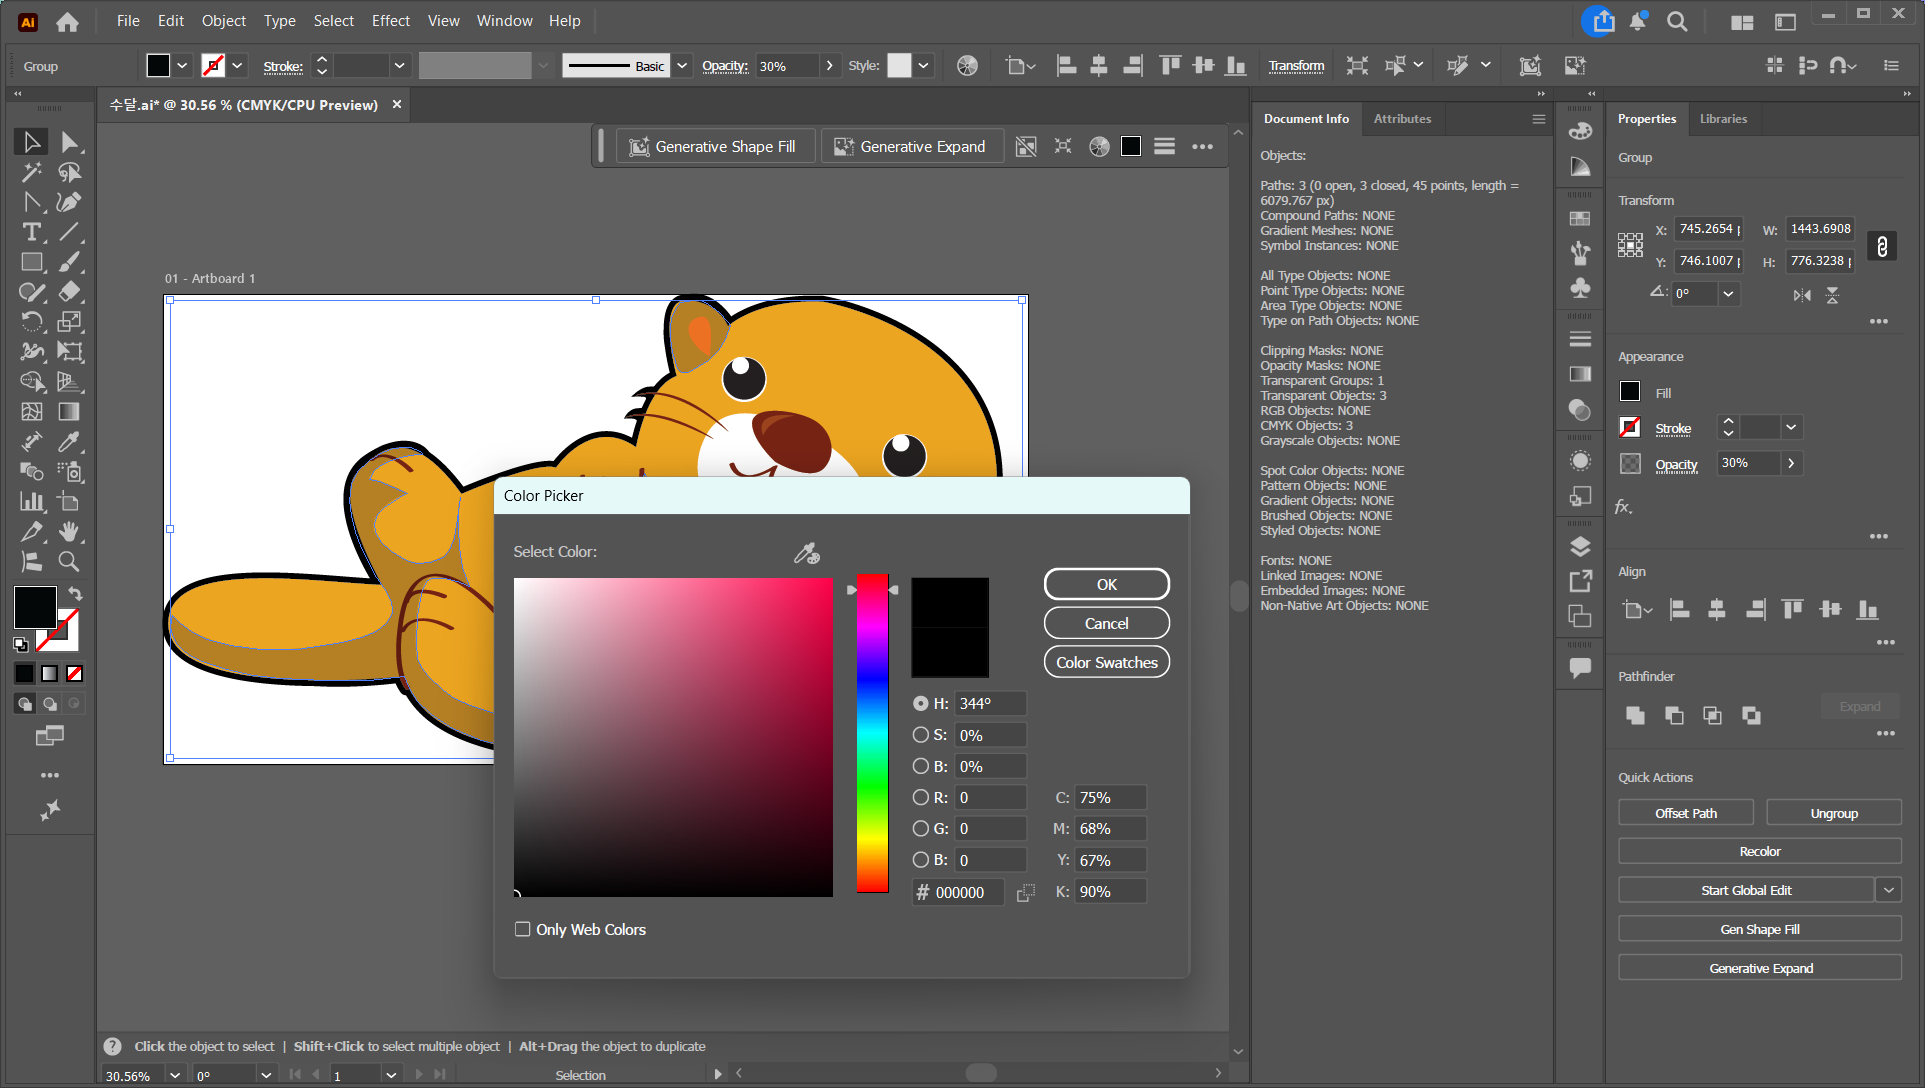The height and width of the screenshot is (1088, 1925).
Task: Select the Eraser tool
Action: (69, 292)
